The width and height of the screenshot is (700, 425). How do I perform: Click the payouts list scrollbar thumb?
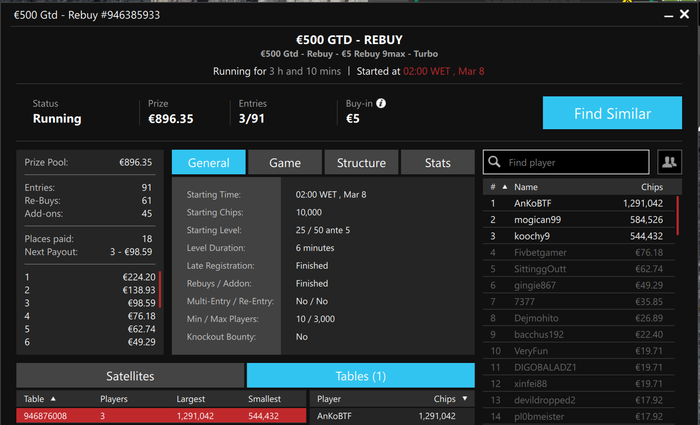point(160,289)
